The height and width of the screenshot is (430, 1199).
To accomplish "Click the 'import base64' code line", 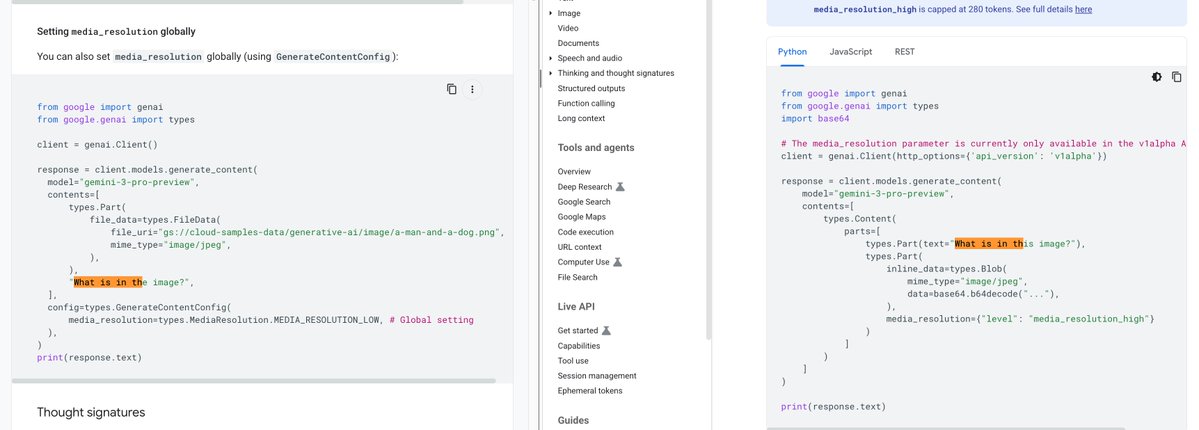I will [815, 119].
